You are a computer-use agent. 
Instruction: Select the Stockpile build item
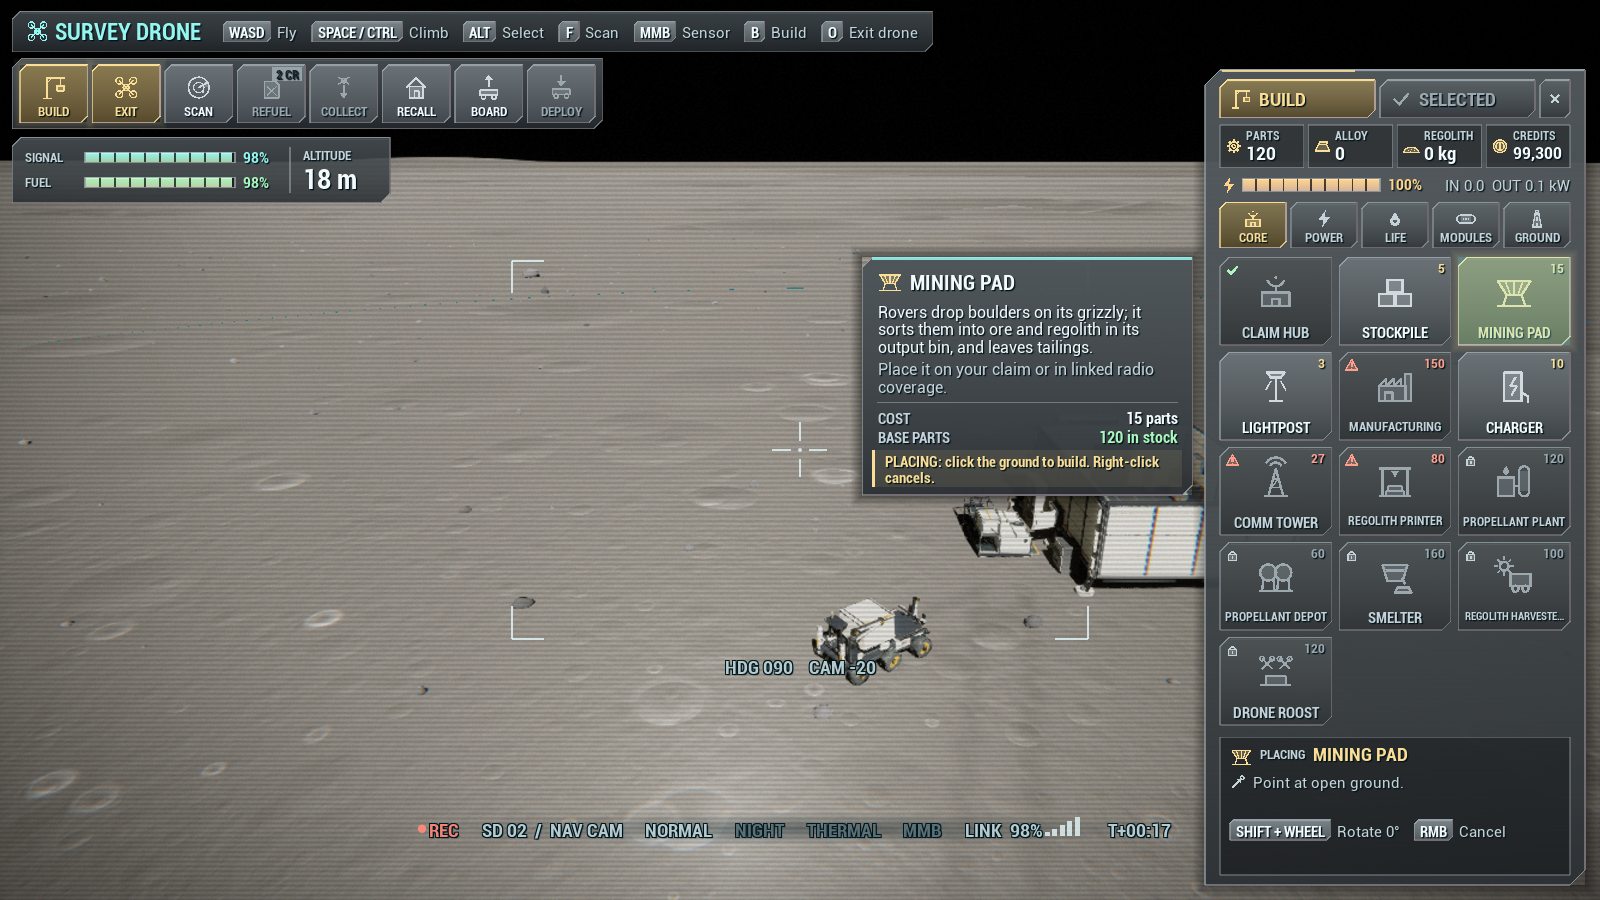click(x=1394, y=301)
